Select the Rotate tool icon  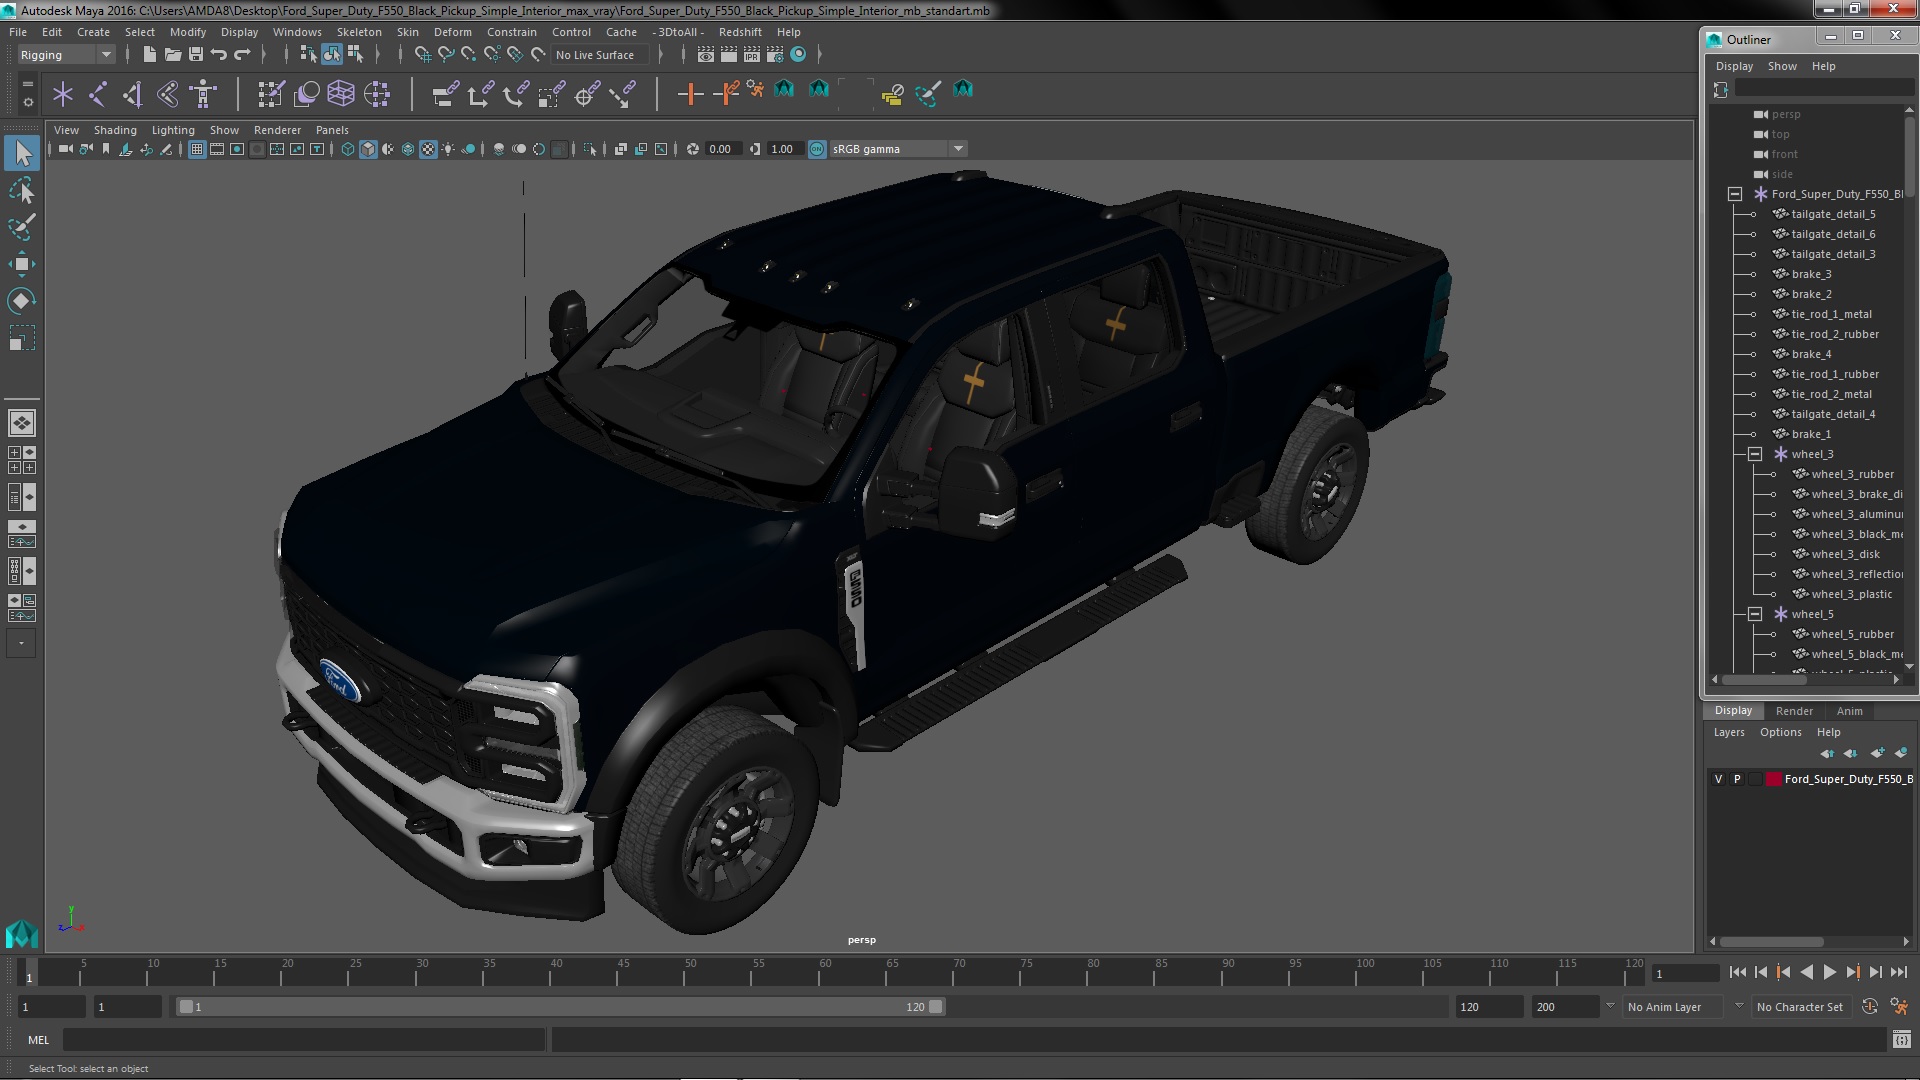click(x=20, y=301)
